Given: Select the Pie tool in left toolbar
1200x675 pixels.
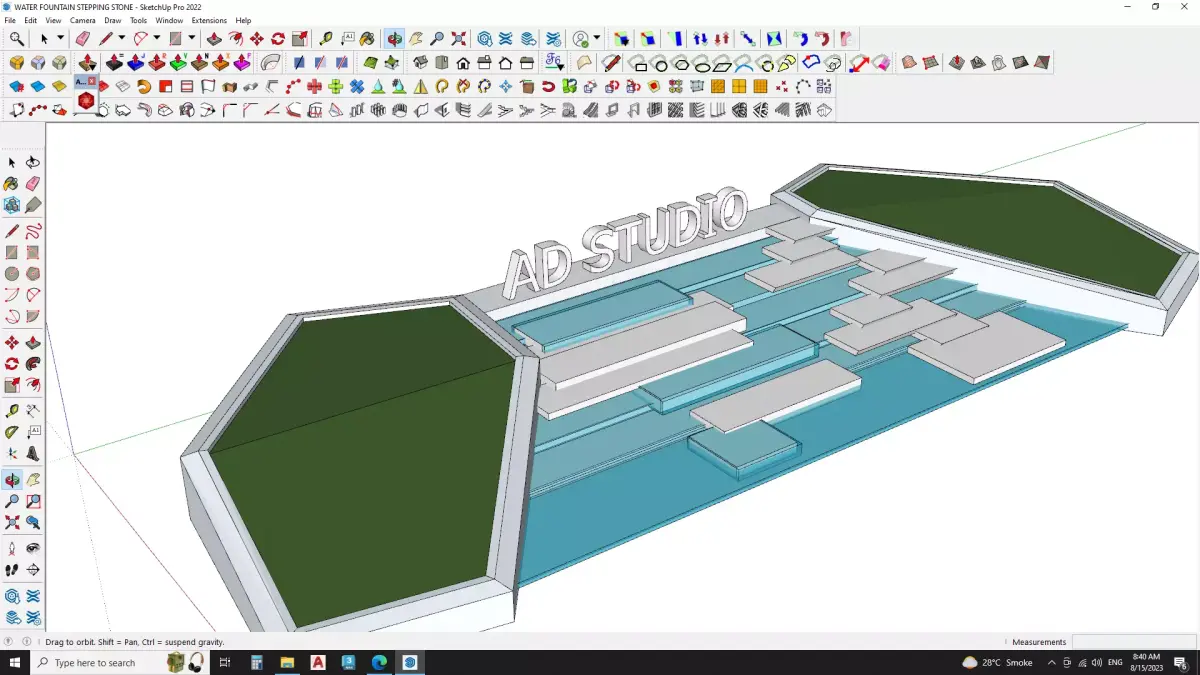Looking at the screenshot, I should tap(33, 316).
